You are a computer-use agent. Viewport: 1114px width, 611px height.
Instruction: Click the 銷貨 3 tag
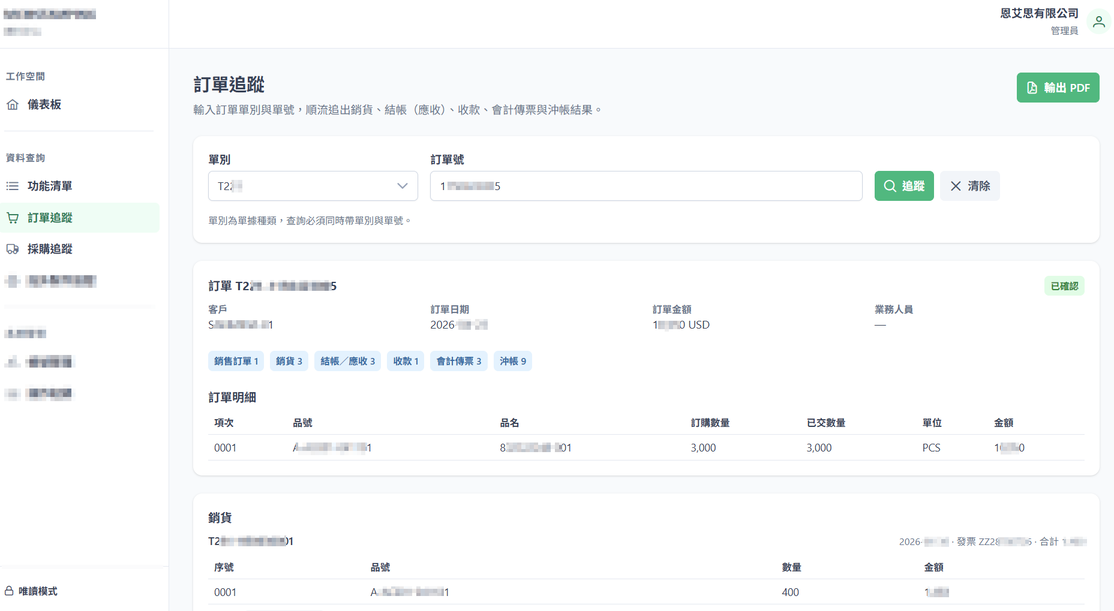(288, 361)
